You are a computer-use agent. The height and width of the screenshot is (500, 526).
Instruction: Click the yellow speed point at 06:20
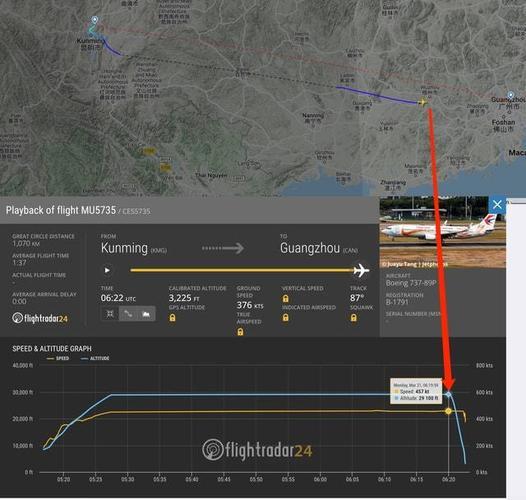pyautogui.click(x=448, y=411)
